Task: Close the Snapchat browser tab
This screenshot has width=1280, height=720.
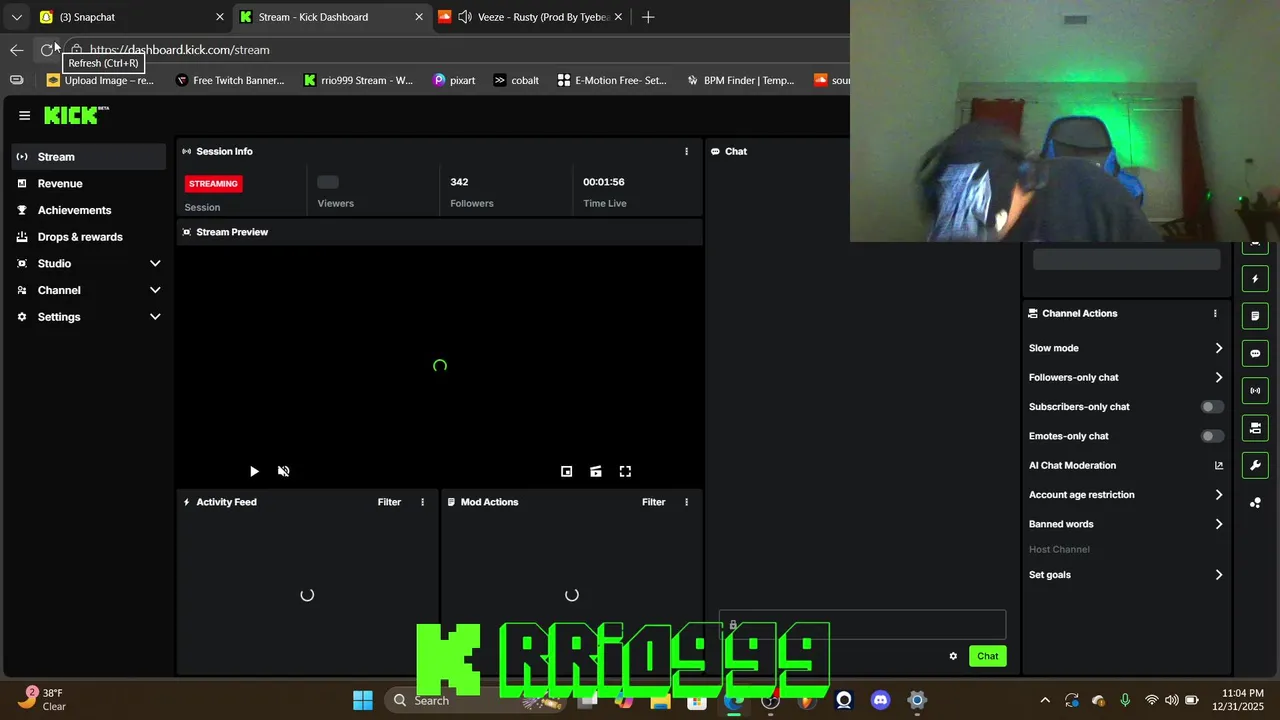Action: 220,17
